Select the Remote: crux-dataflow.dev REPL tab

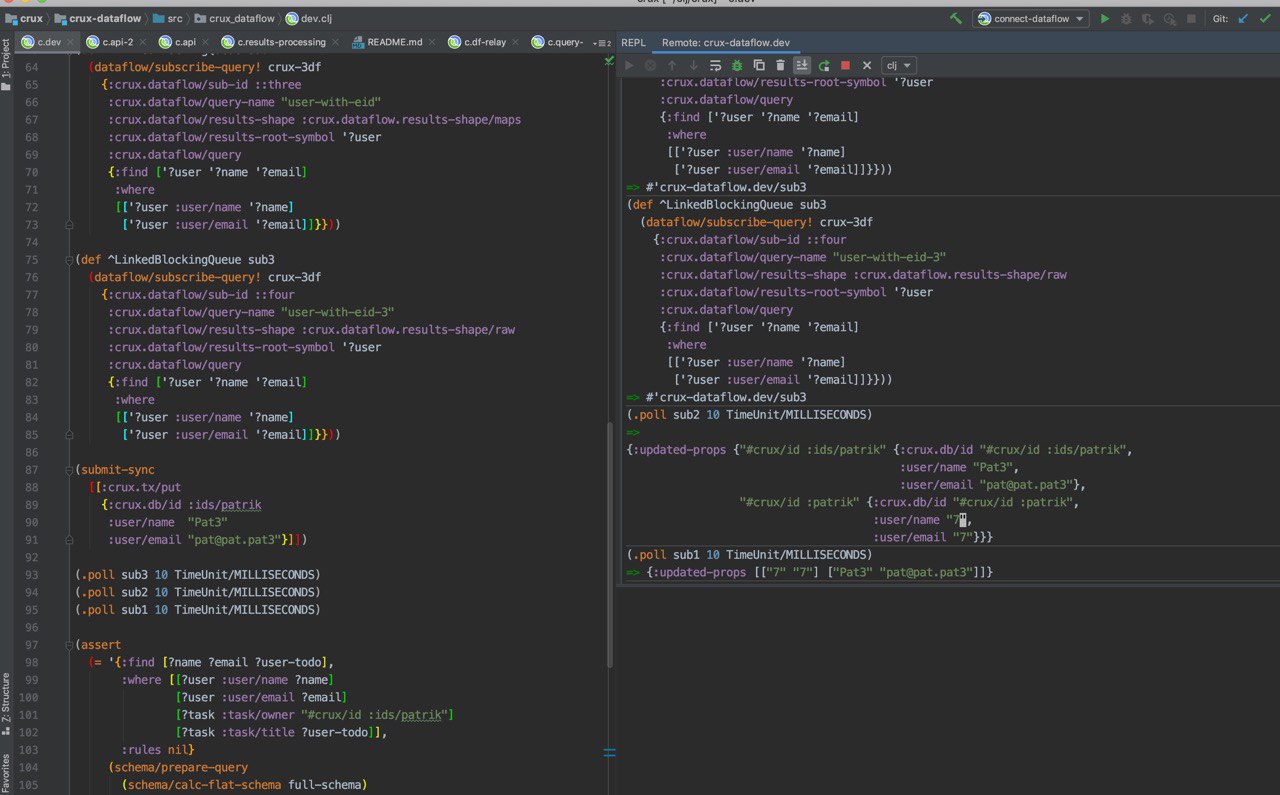pyautogui.click(x=726, y=43)
